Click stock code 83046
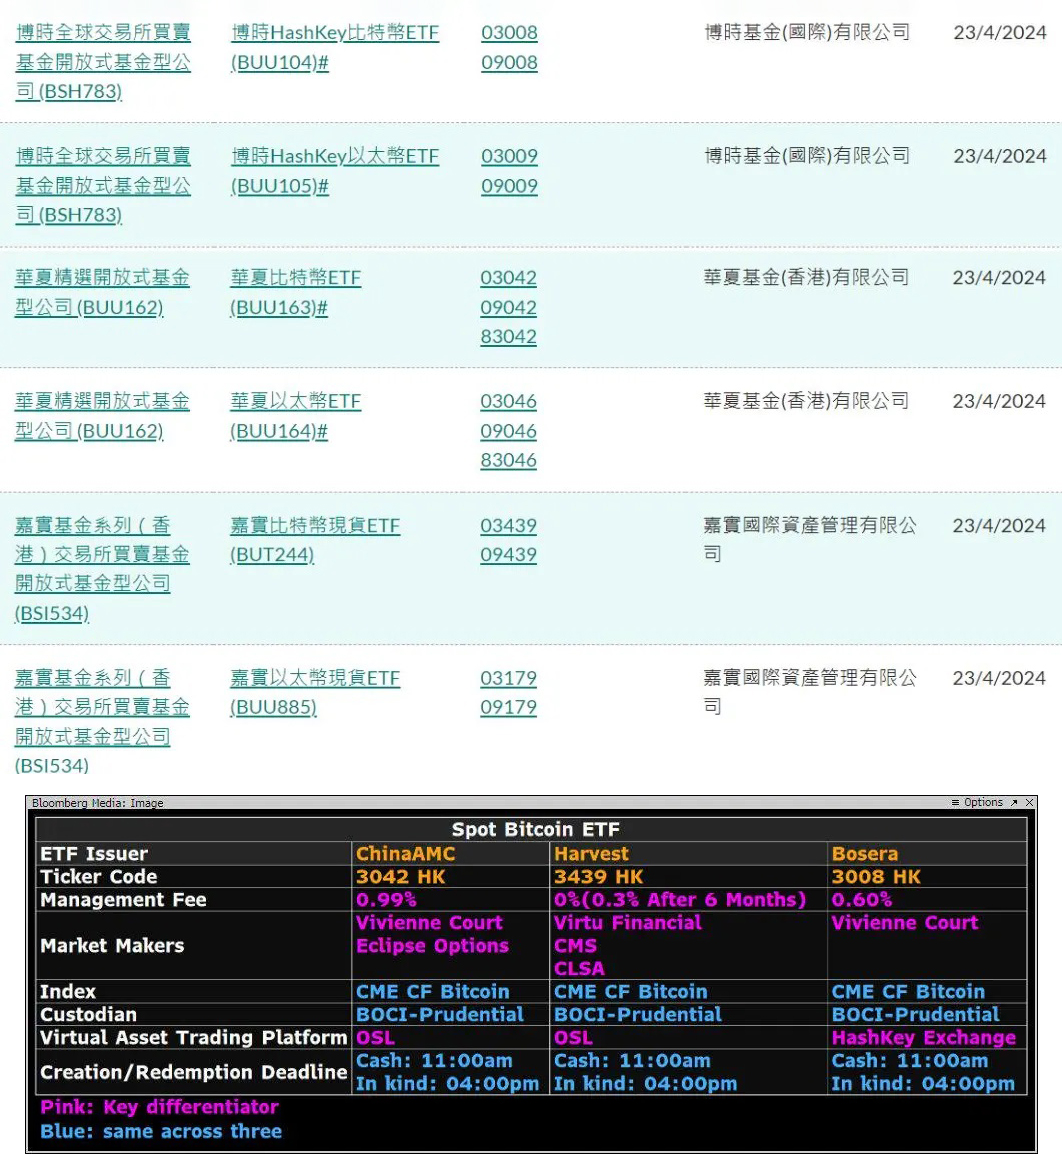Image resolution: width=1062 pixels, height=1172 pixels. click(508, 460)
